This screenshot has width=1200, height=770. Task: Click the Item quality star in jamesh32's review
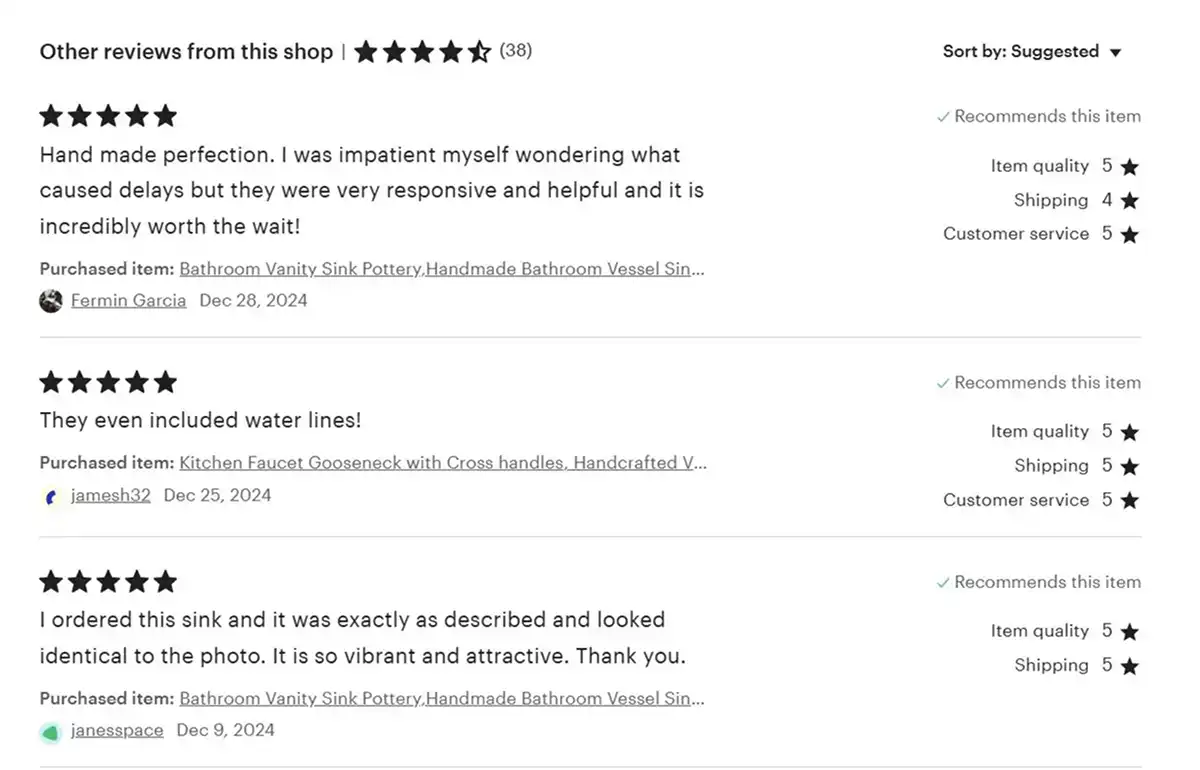pyautogui.click(x=1130, y=431)
